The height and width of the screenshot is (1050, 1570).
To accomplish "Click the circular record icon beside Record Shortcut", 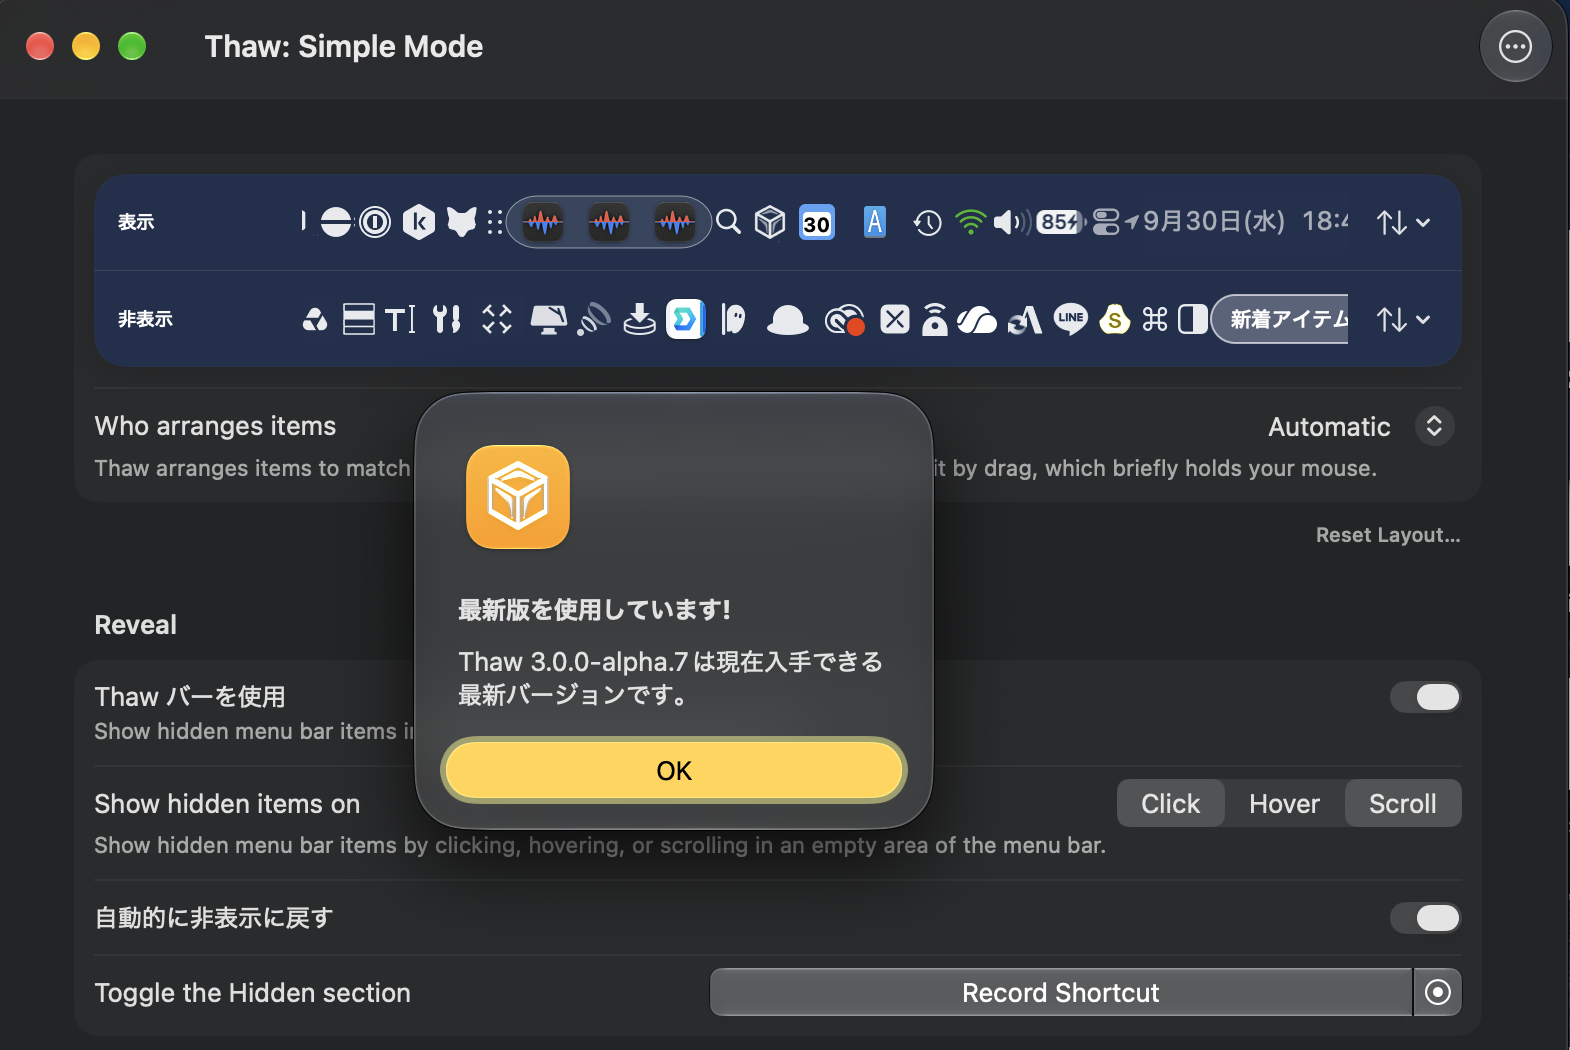I will [1438, 993].
